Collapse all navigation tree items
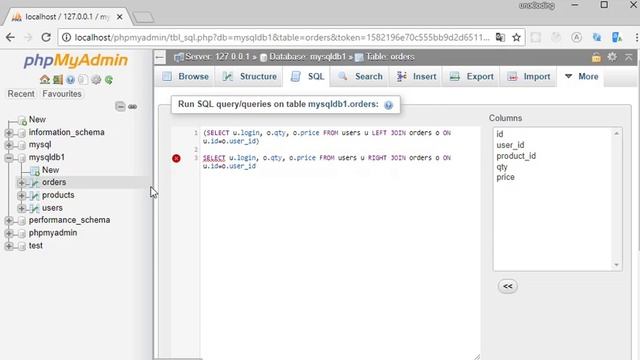This screenshot has width=640, height=360. (x=120, y=107)
